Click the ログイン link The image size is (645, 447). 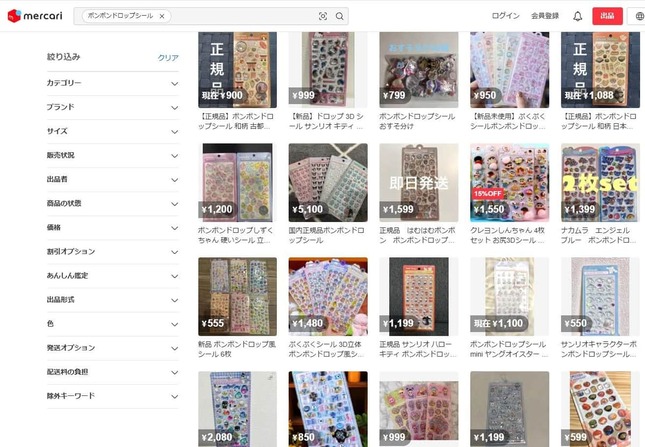click(x=506, y=16)
